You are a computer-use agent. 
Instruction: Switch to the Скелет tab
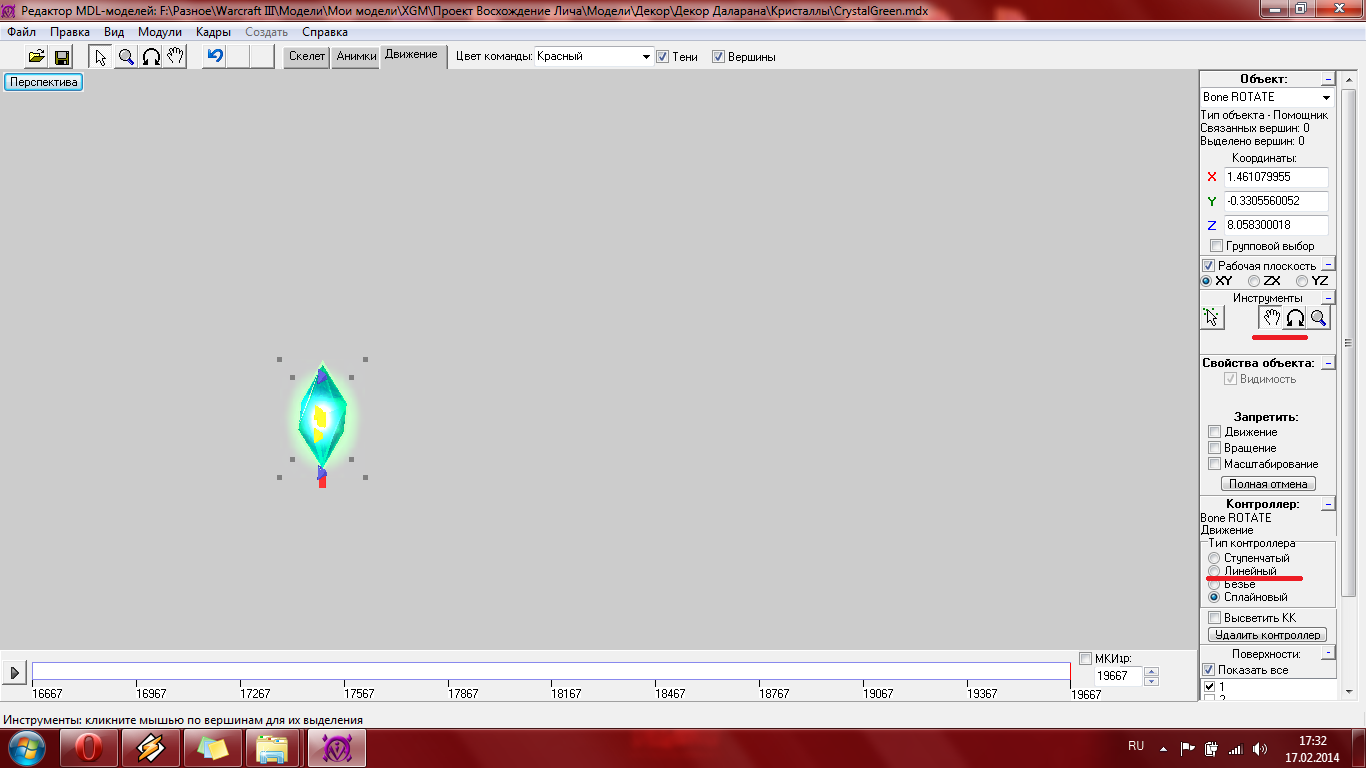point(307,57)
